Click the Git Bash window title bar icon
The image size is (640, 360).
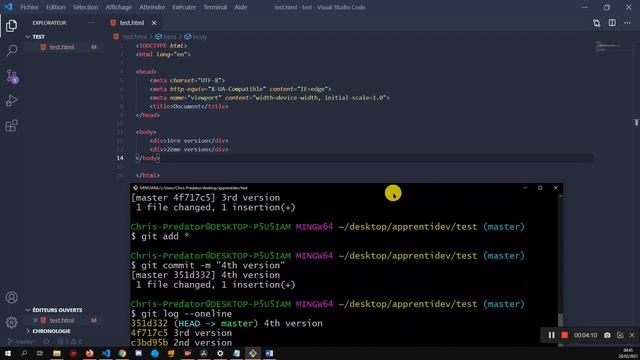click(x=135, y=188)
